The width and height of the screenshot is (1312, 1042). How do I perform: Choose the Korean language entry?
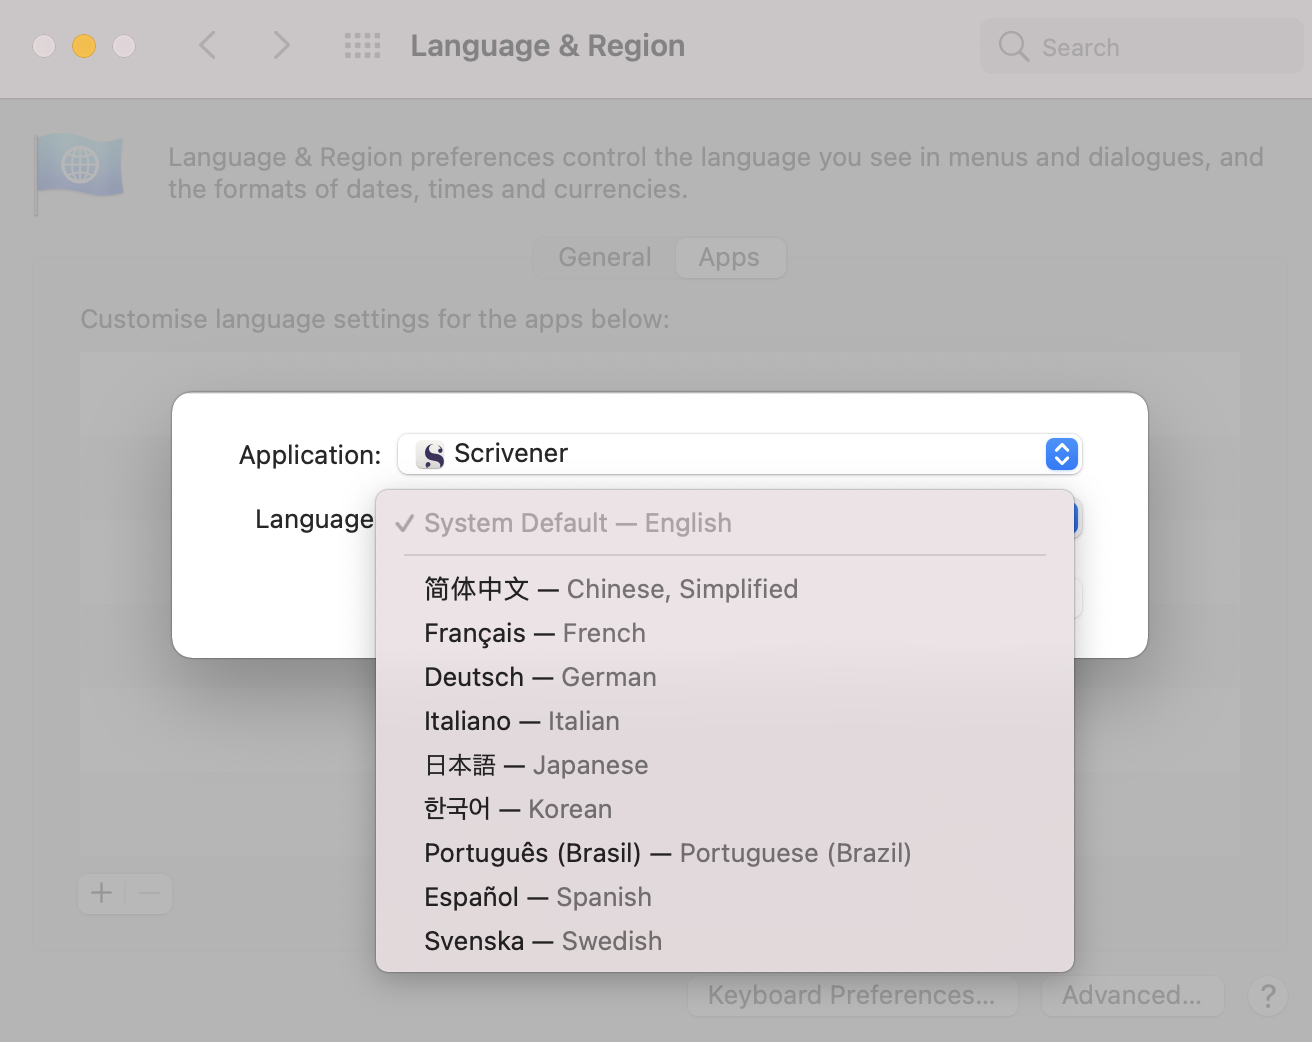click(x=724, y=809)
